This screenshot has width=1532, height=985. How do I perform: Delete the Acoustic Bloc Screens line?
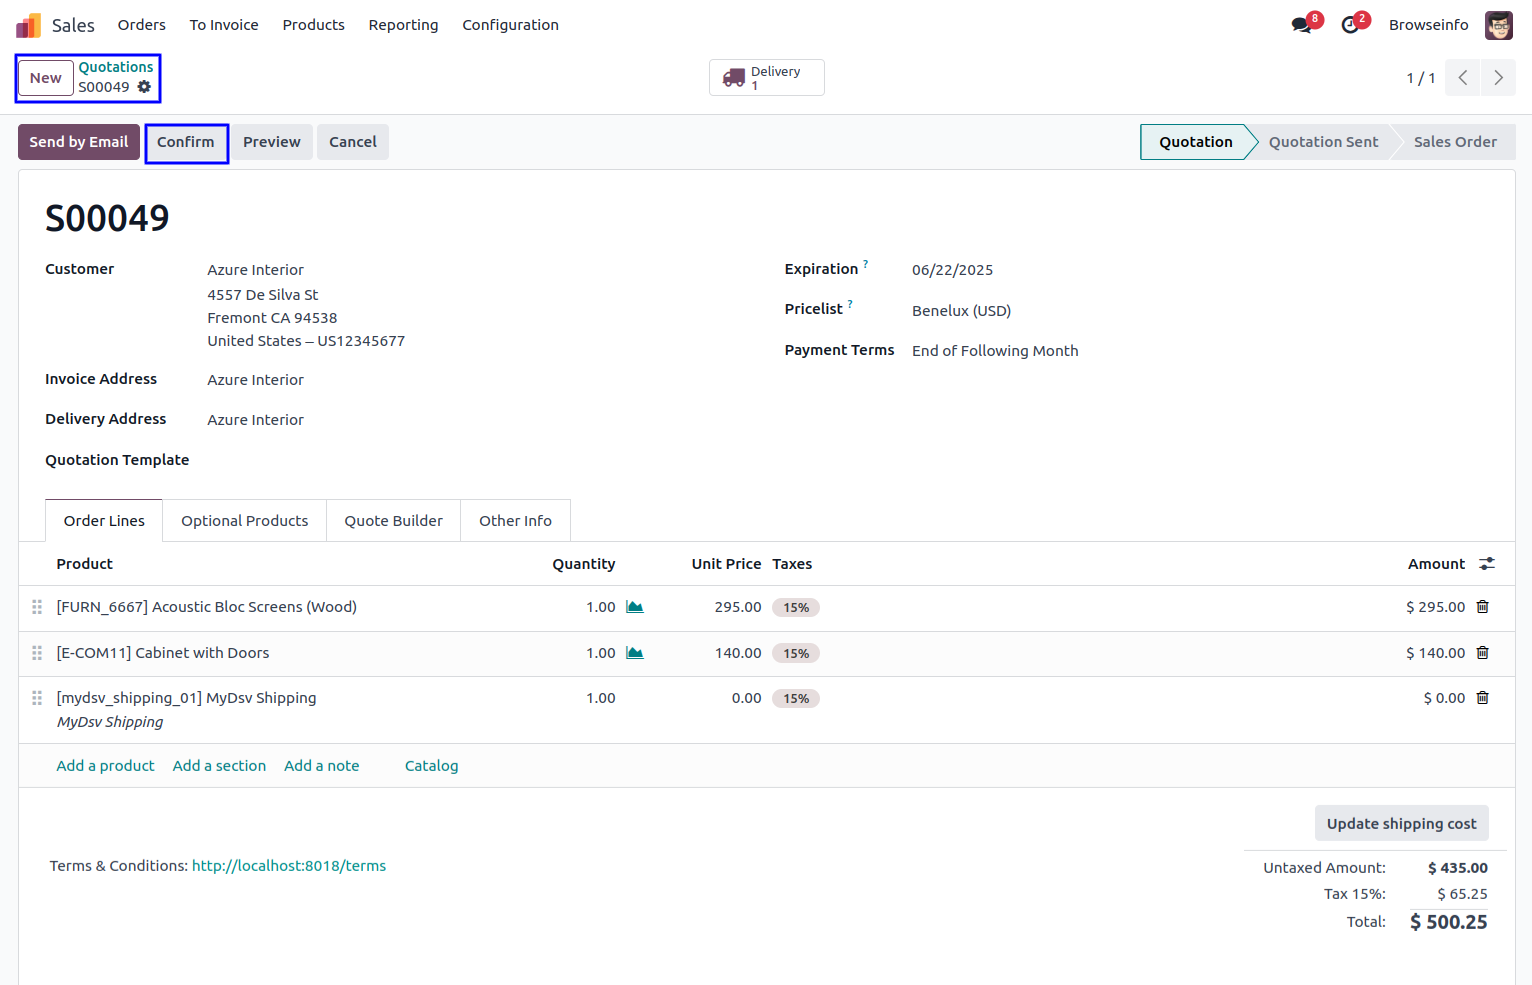[x=1483, y=607]
